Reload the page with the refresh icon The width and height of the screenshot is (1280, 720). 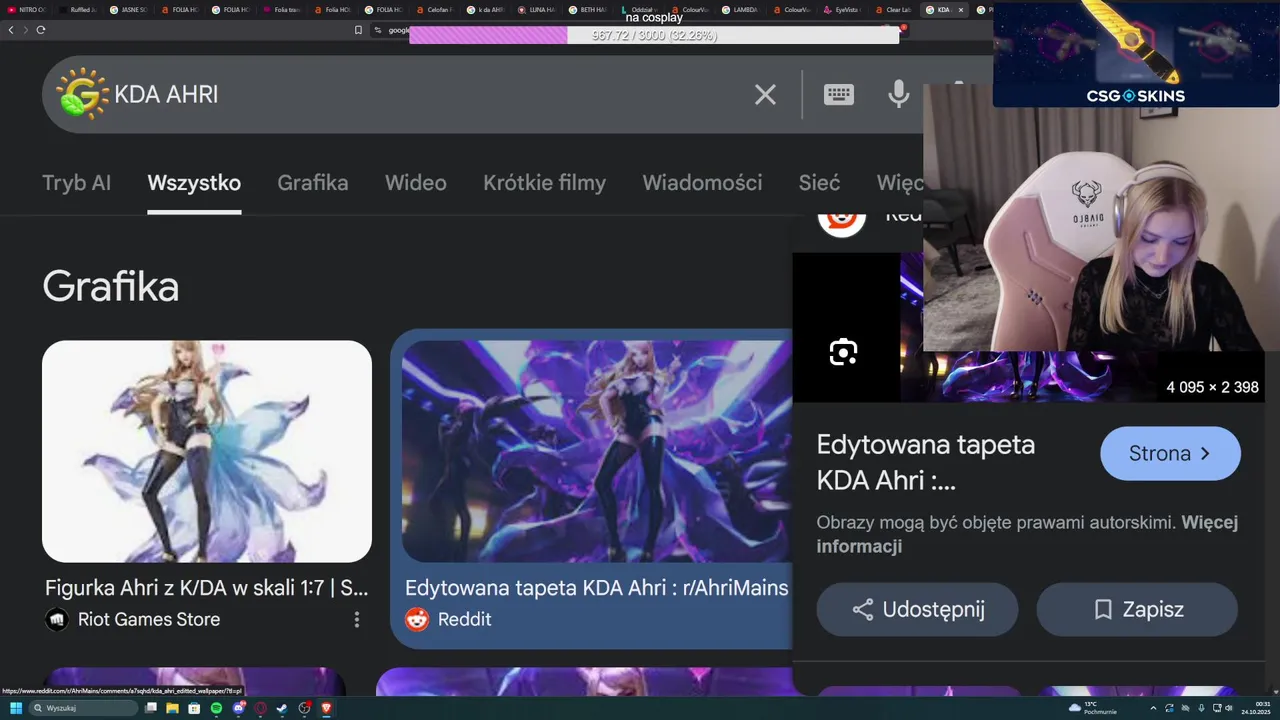point(41,30)
